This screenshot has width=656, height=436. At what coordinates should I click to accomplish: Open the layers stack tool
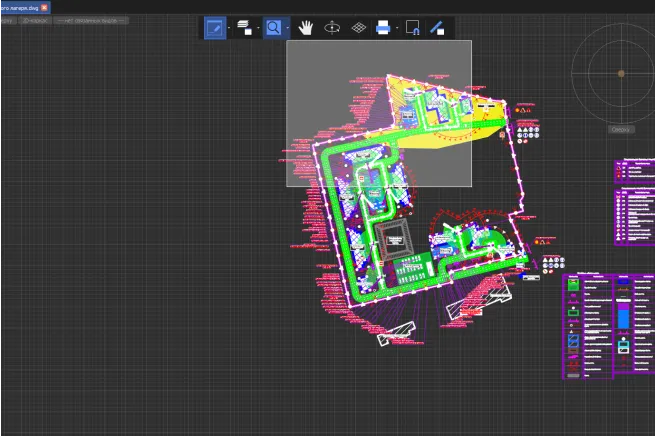point(244,28)
